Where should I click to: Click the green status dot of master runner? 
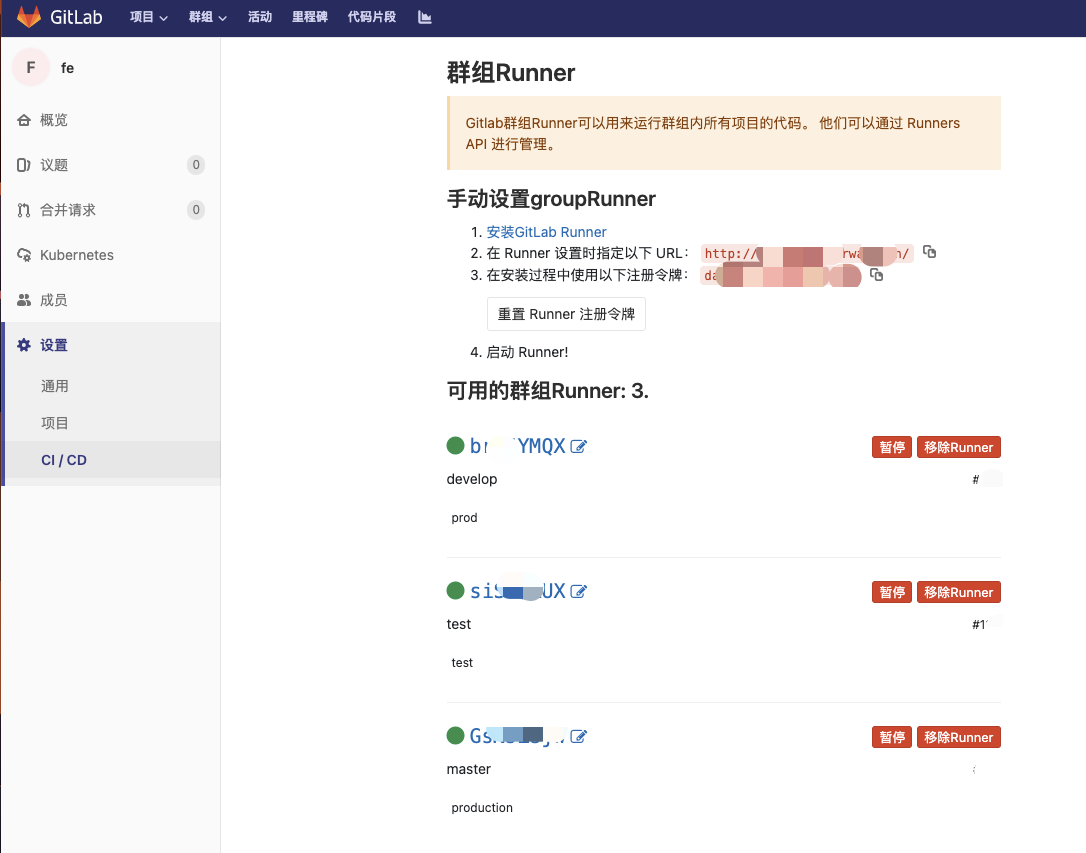click(x=455, y=735)
